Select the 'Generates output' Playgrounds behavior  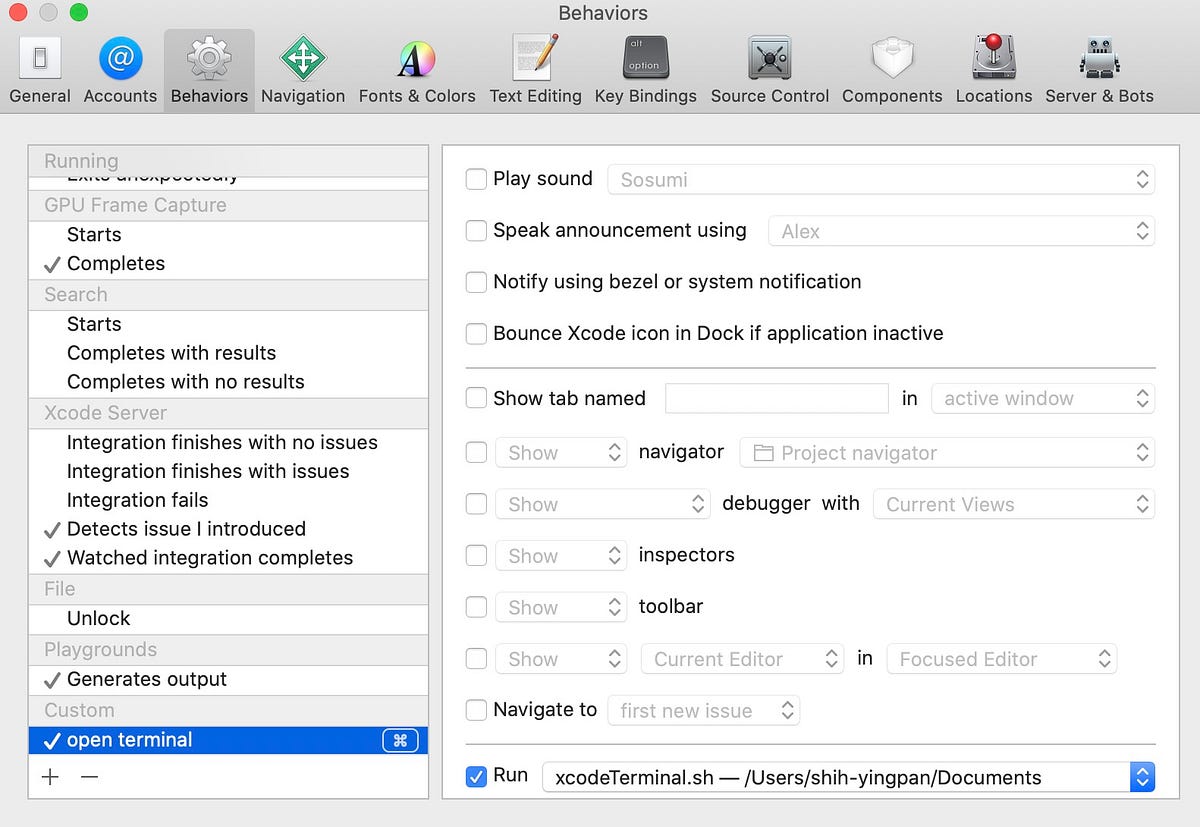click(x=145, y=680)
